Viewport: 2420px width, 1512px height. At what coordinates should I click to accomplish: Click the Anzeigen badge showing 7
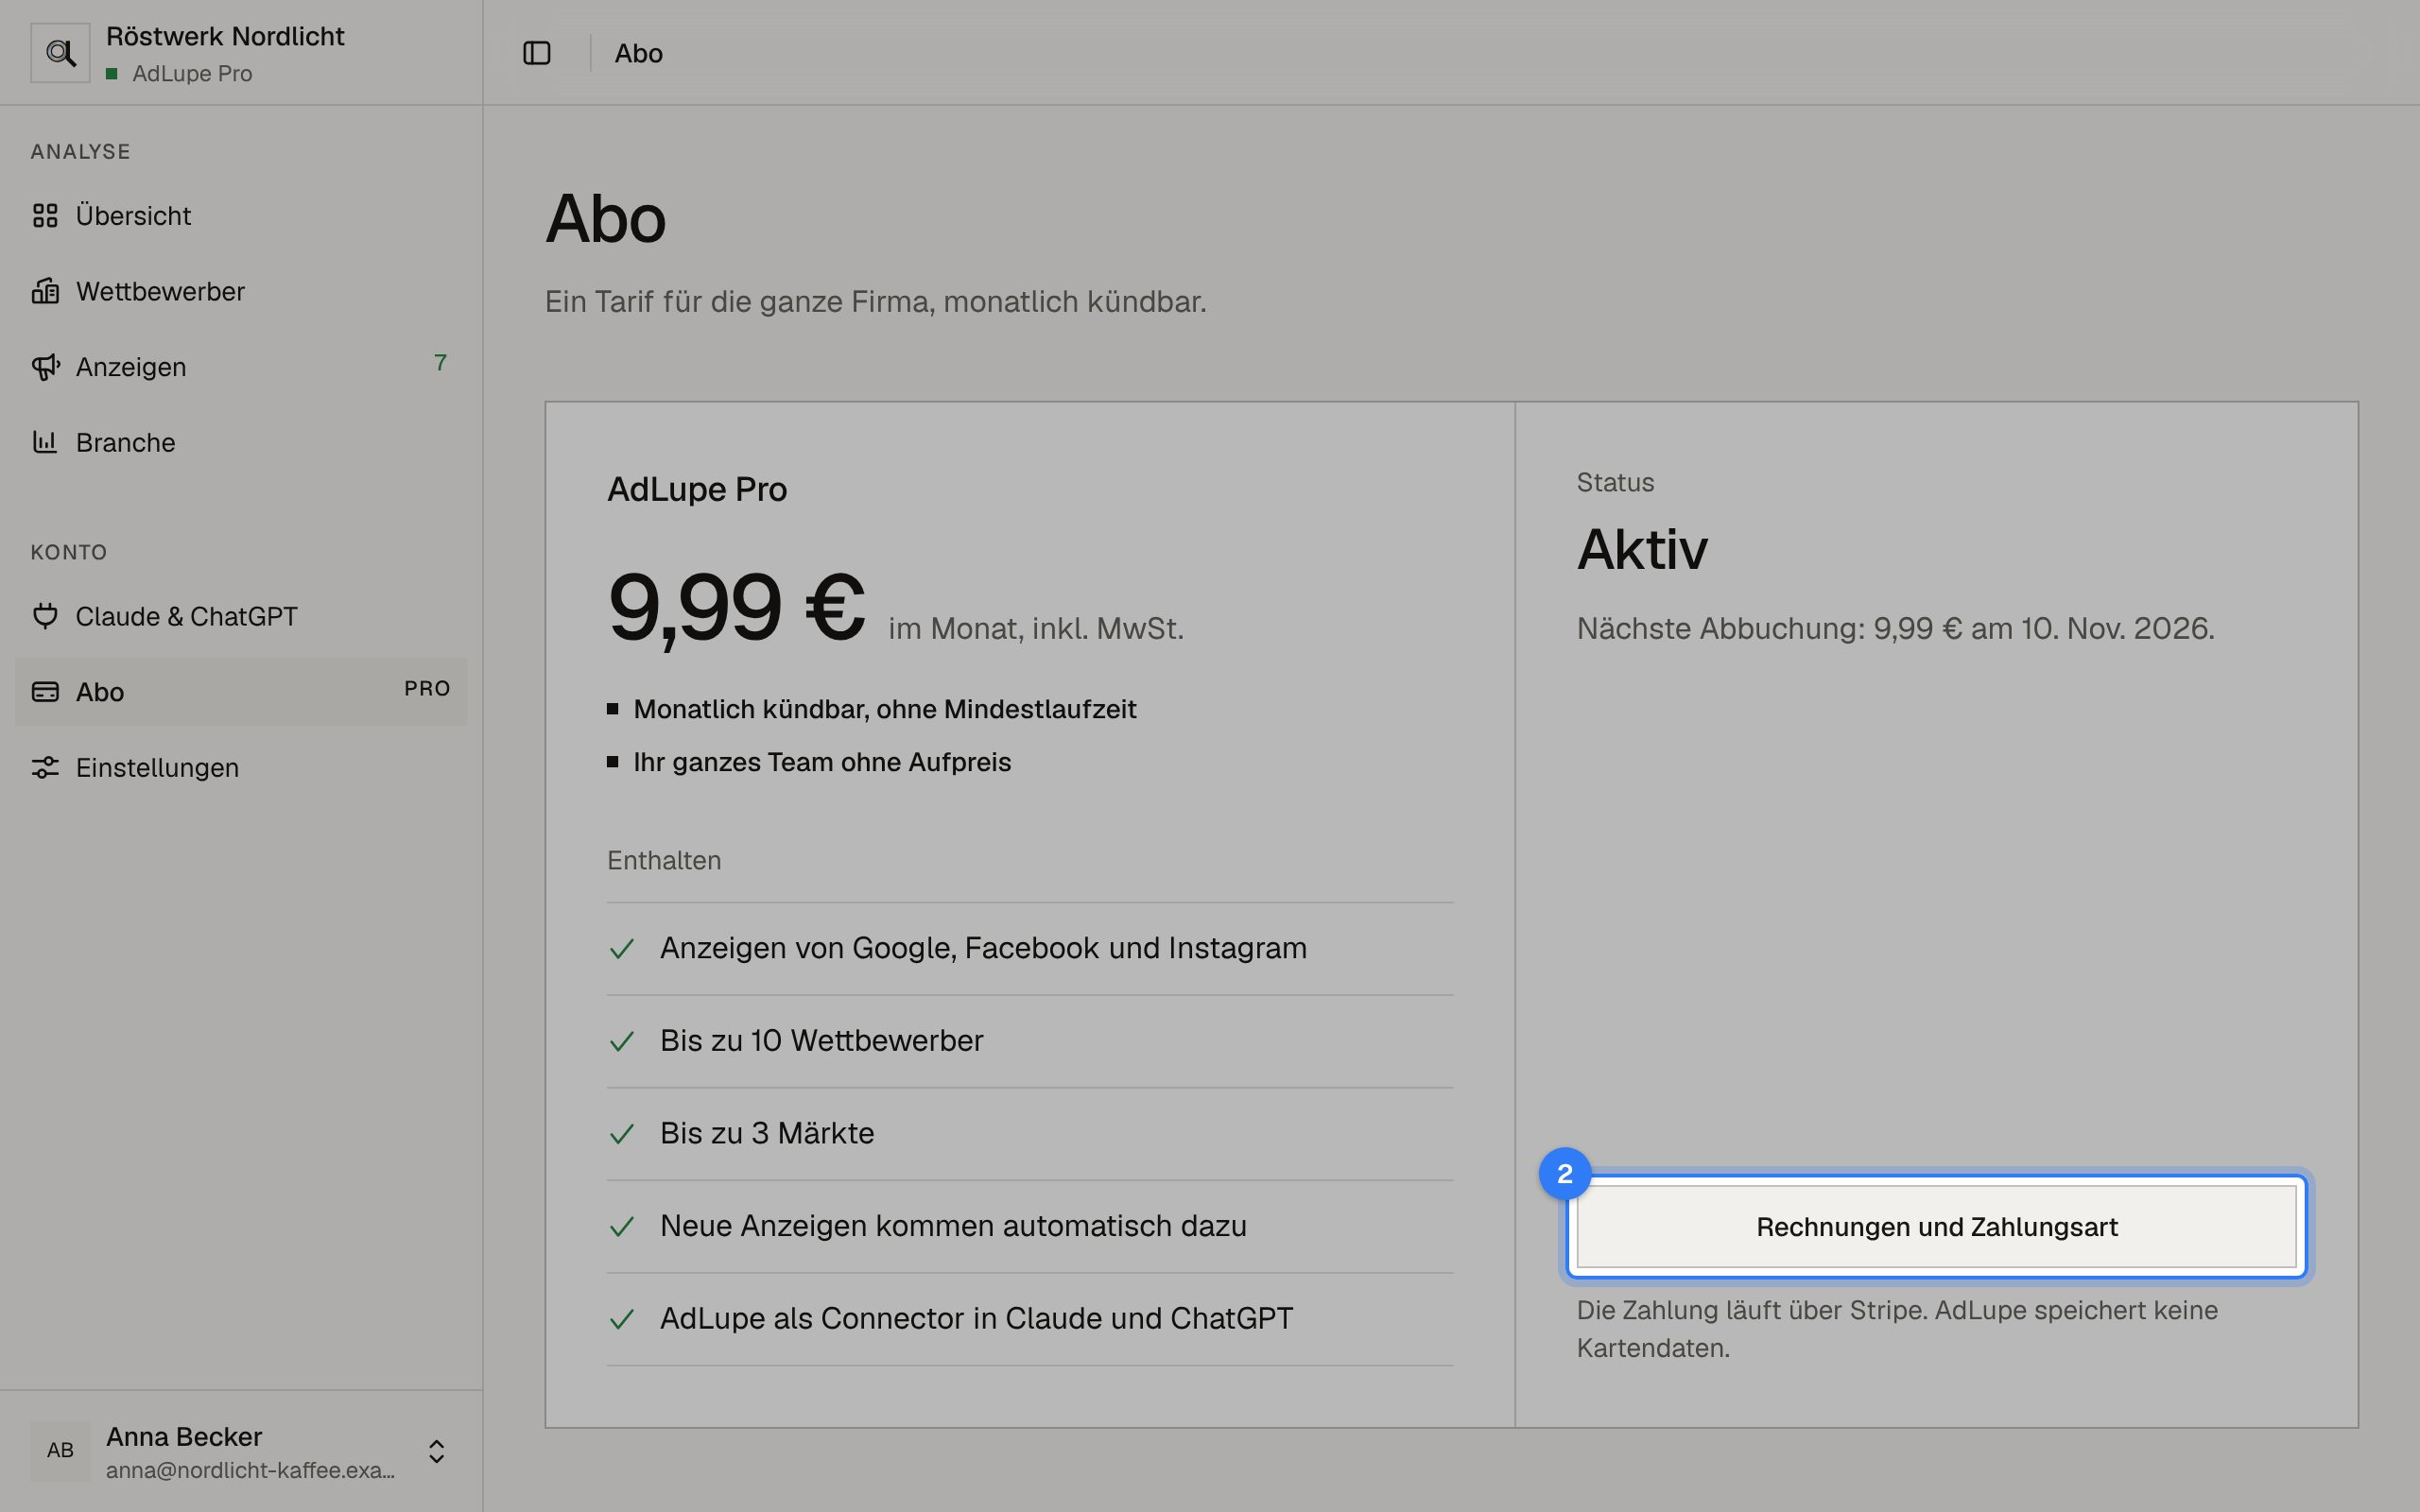pyautogui.click(x=440, y=363)
